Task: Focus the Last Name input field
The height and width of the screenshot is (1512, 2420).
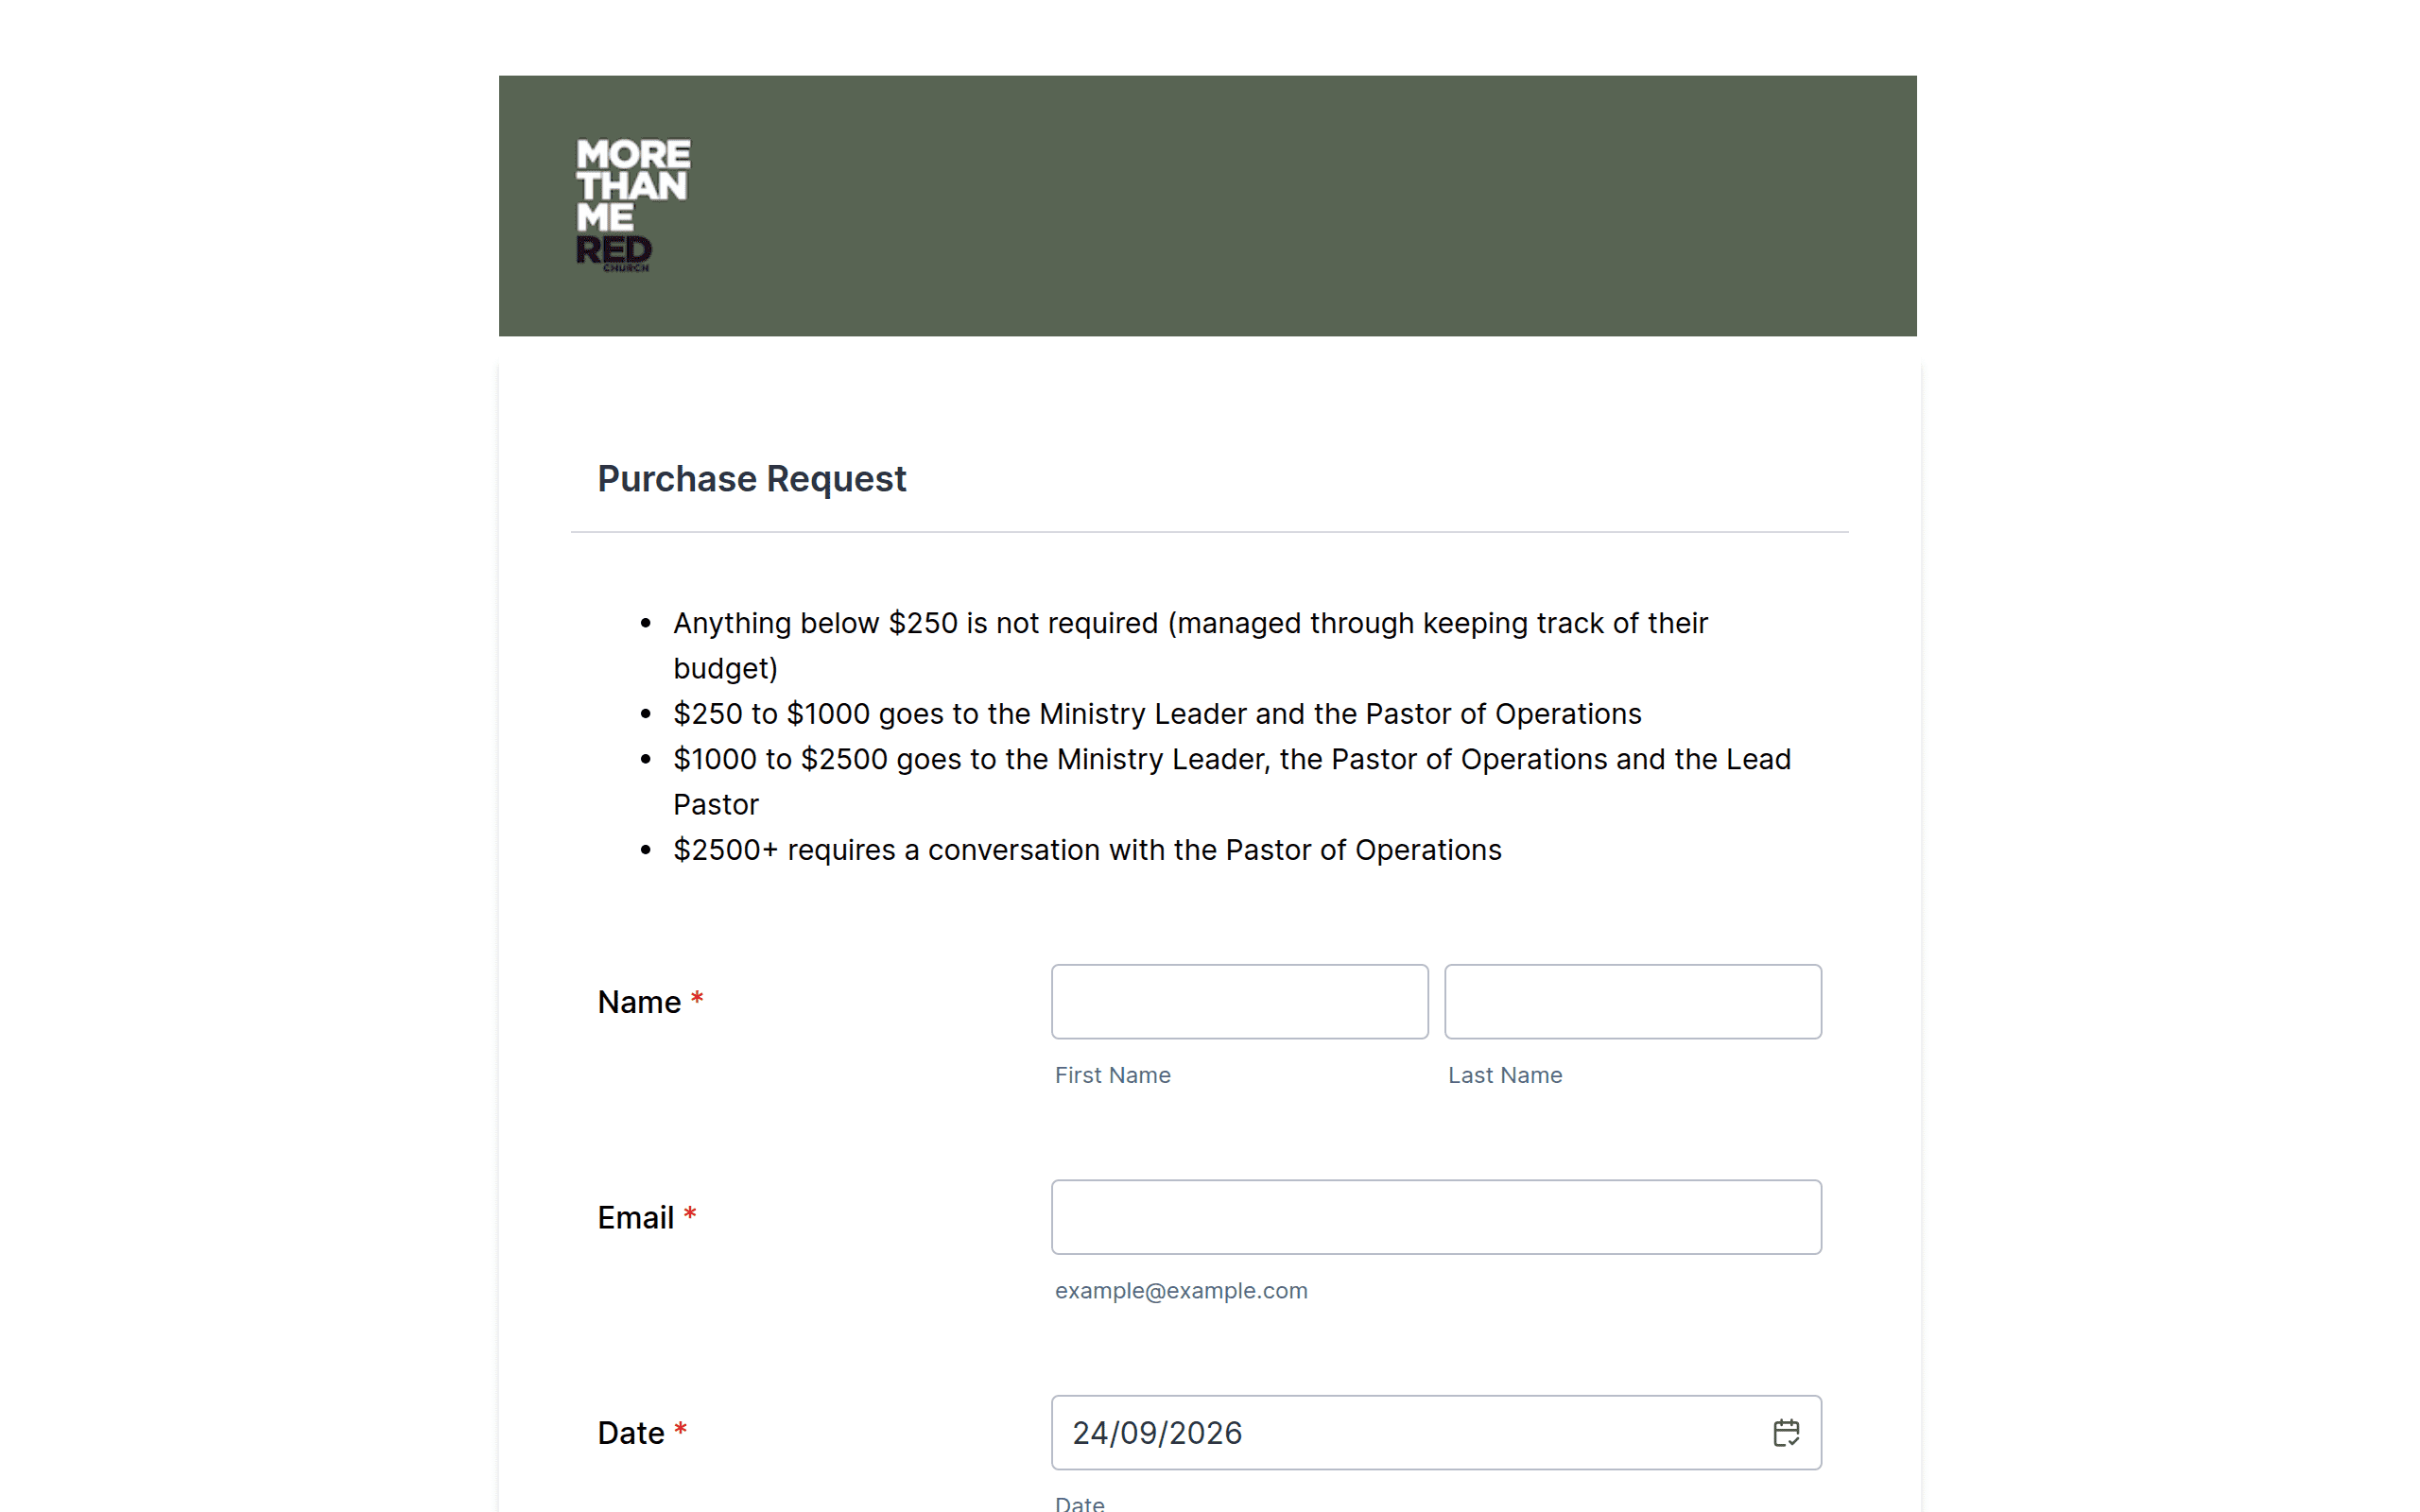Action: 1632,1001
